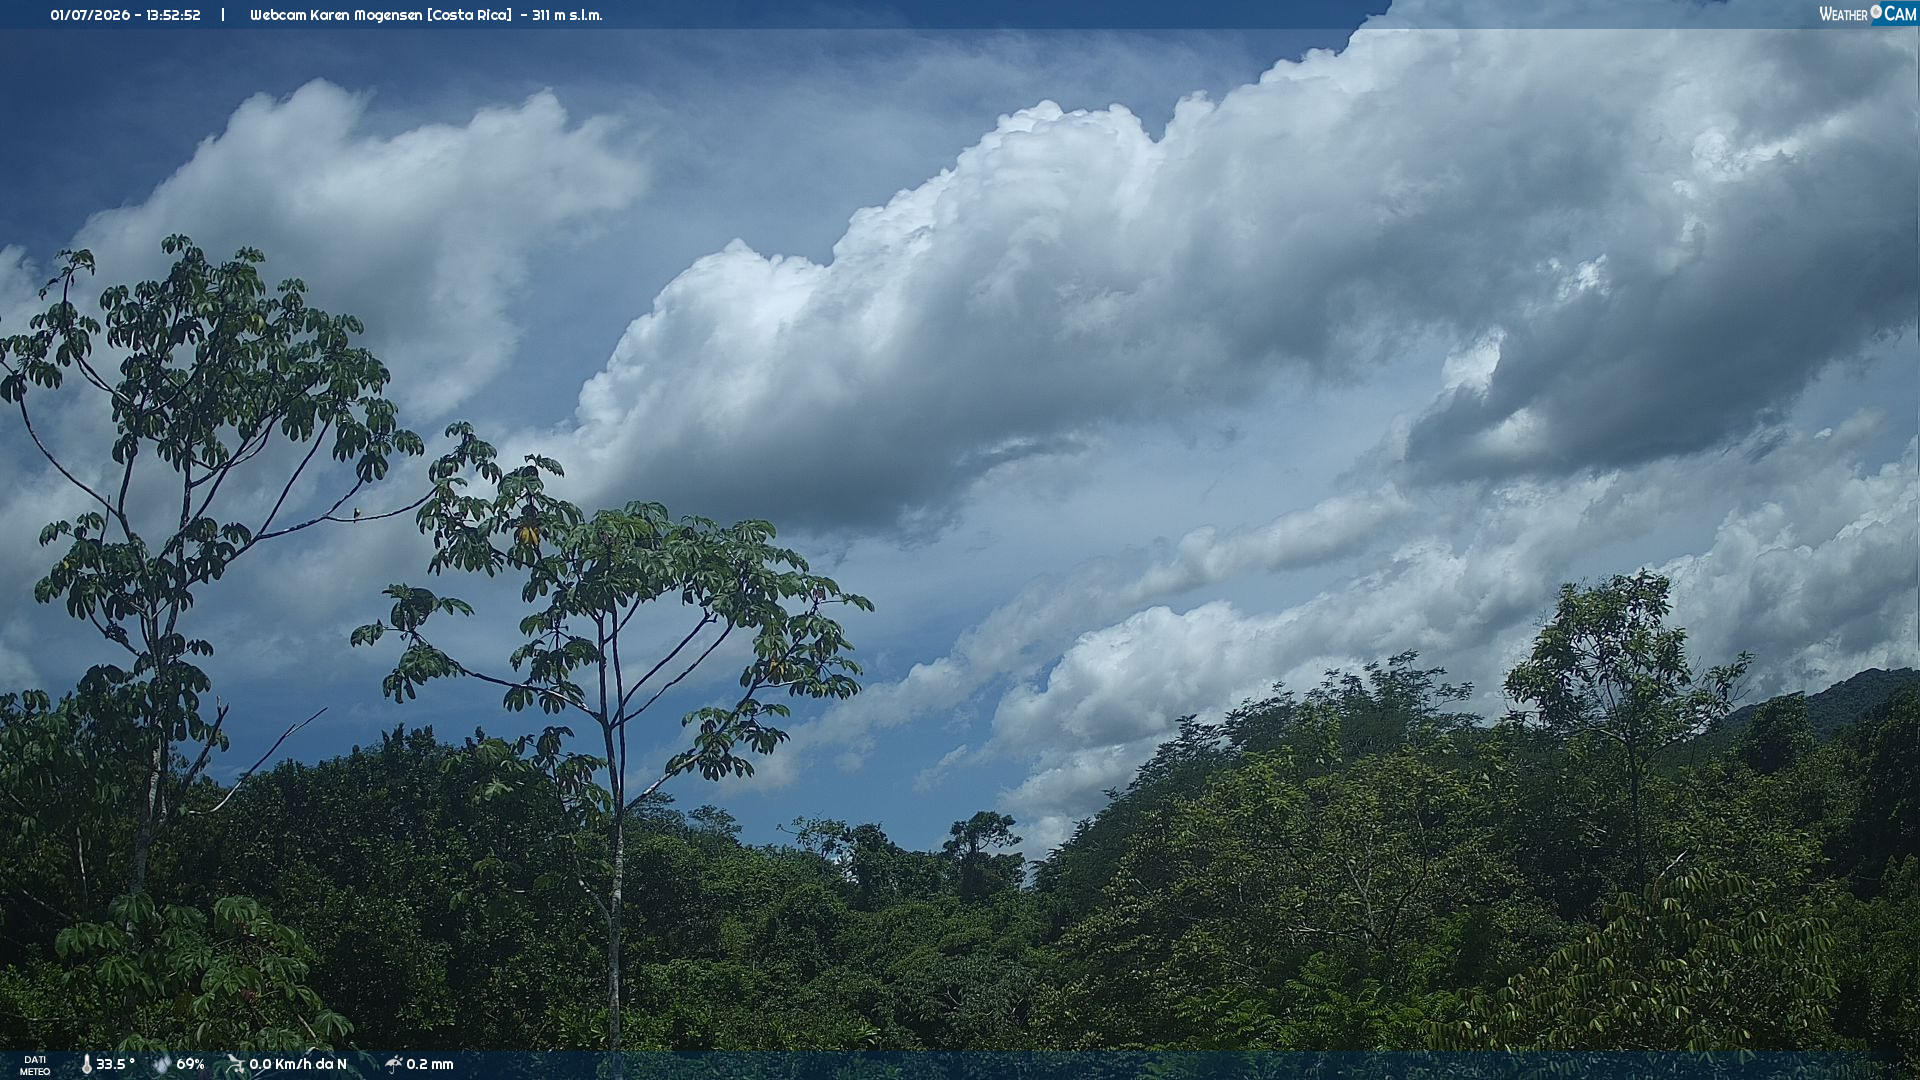Click the "DATI METEO" label

coord(35,1066)
